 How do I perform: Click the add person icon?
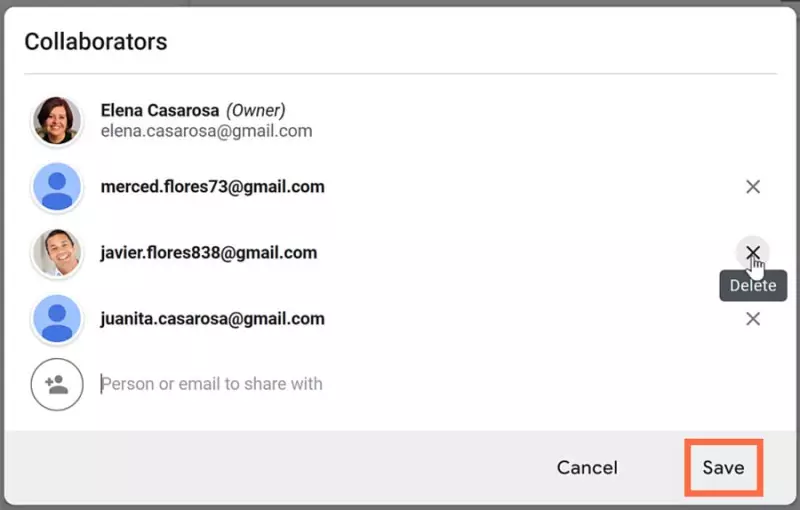[57, 384]
